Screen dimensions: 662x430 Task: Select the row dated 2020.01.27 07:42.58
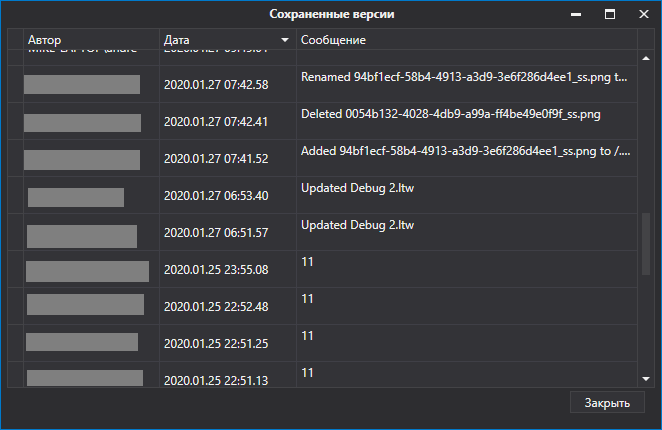tap(322, 84)
